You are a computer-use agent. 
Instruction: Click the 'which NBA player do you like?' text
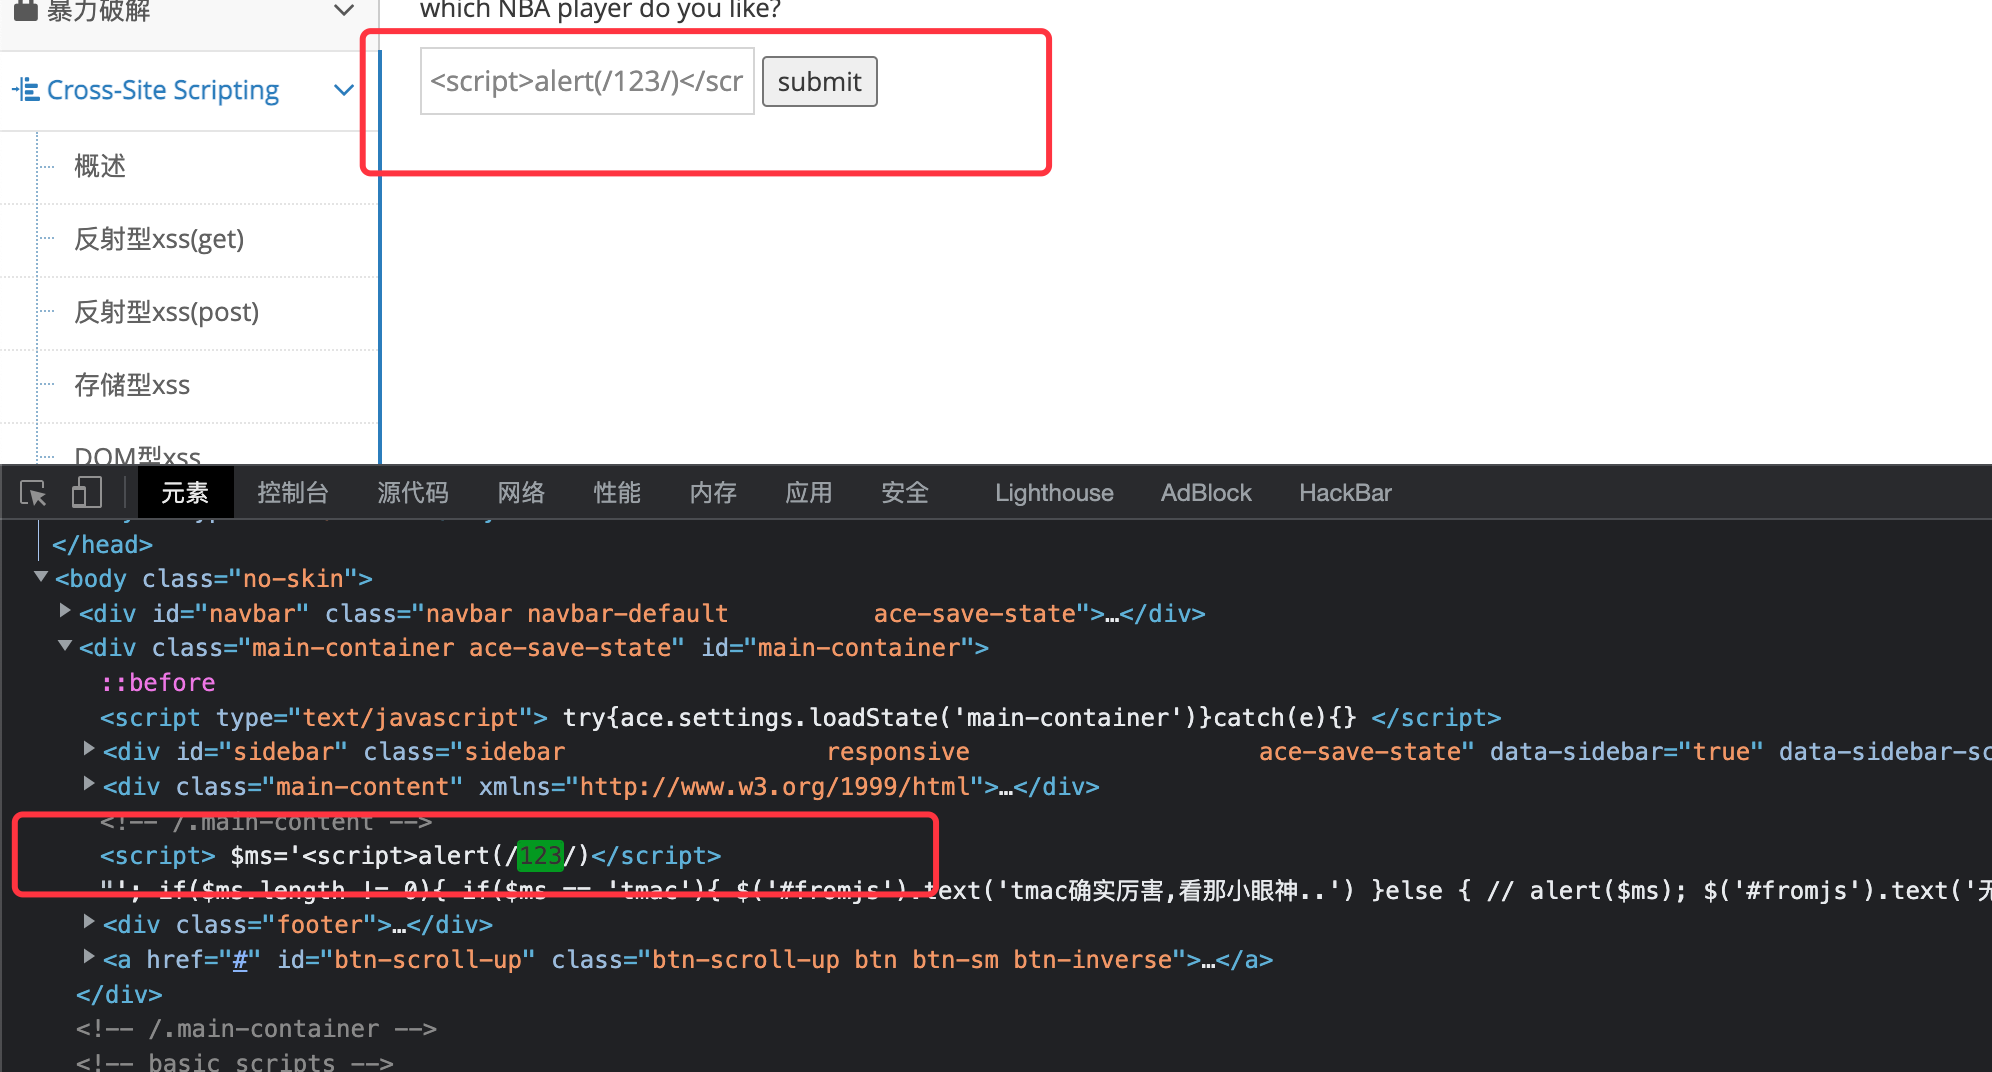[600, 10]
